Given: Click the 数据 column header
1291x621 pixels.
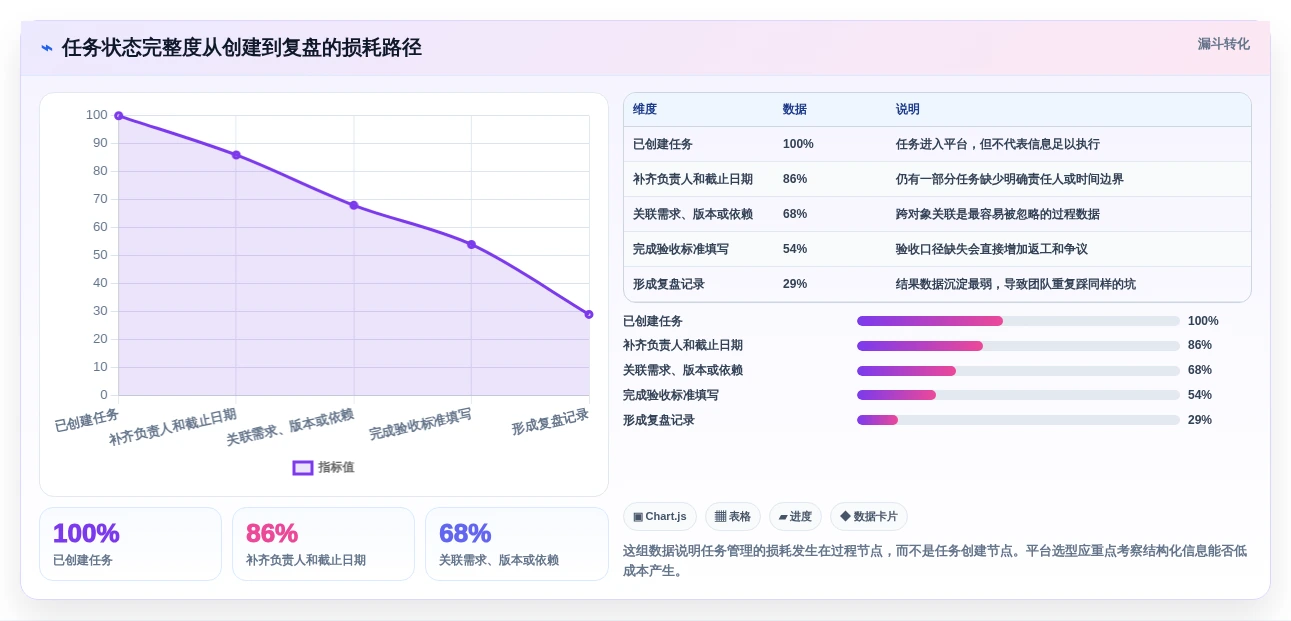Looking at the screenshot, I should pos(795,109).
